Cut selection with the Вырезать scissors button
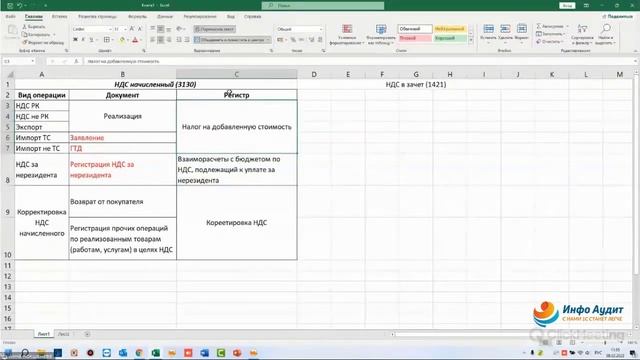 pos(33,27)
